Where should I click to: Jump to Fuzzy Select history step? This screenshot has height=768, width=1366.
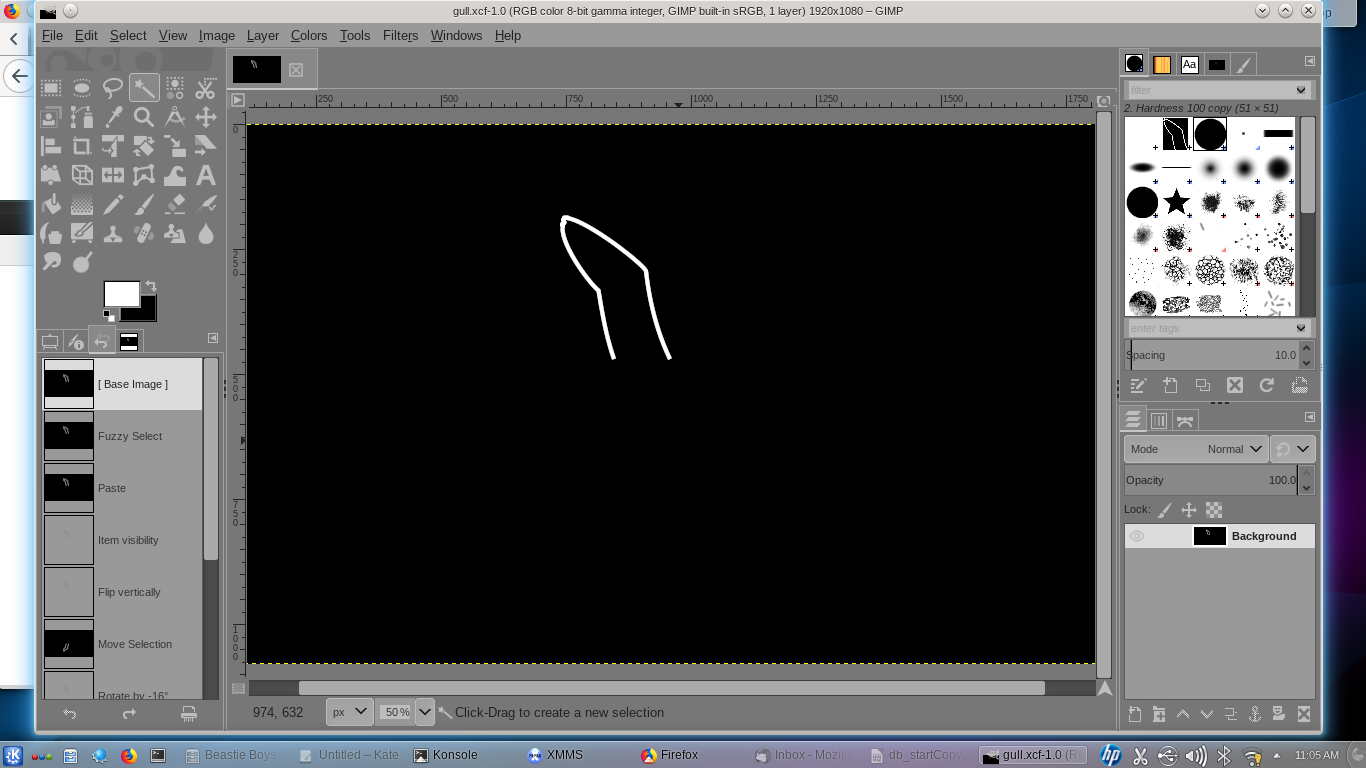point(122,436)
